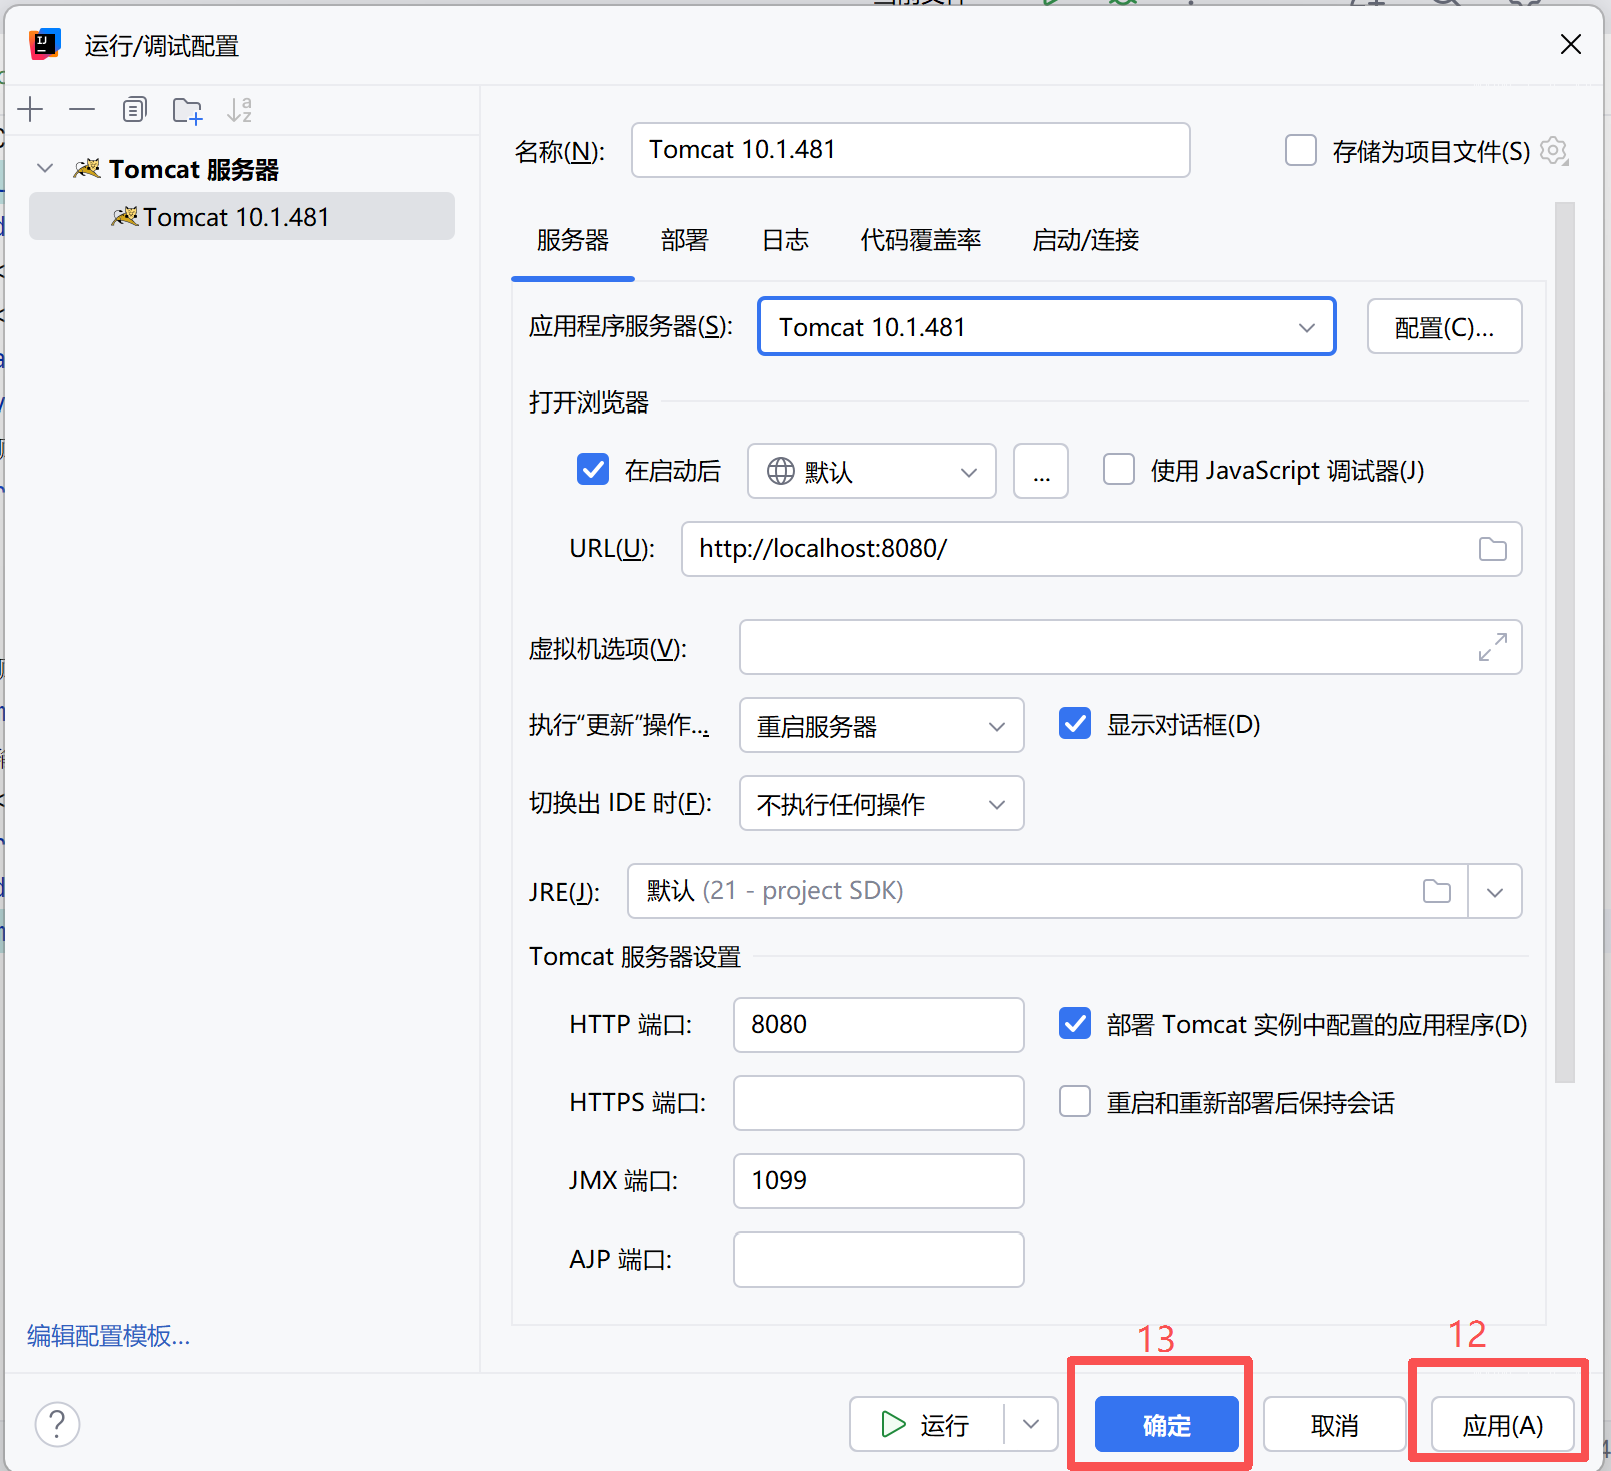Click the 运行 button
Image resolution: width=1611 pixels, height=1471 pixels.
coord(926,1424)
